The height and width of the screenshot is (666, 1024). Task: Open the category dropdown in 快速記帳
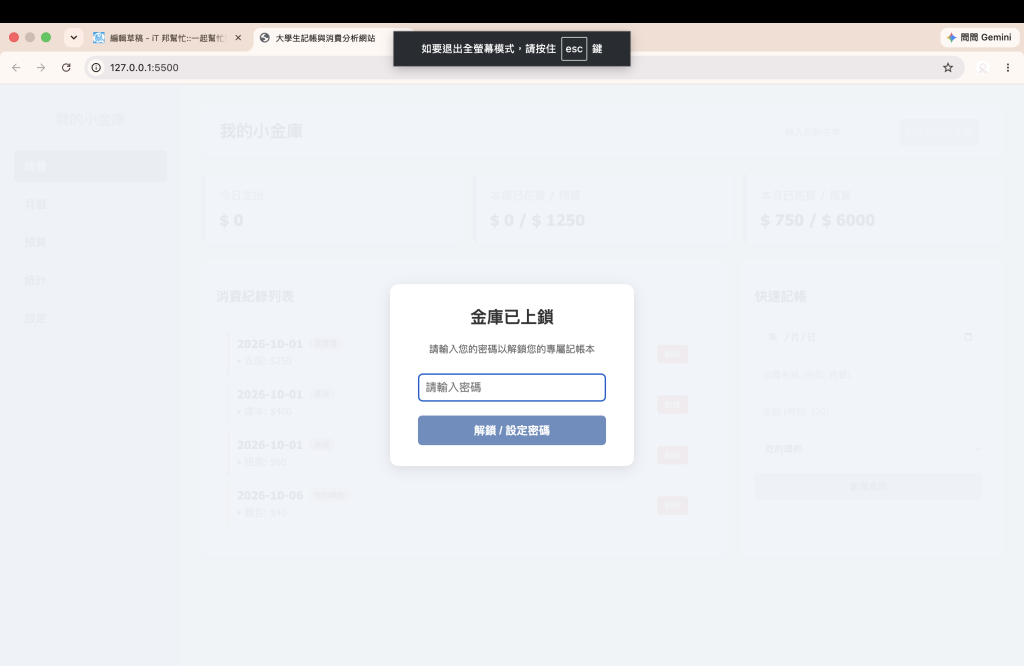click(869, 449)
